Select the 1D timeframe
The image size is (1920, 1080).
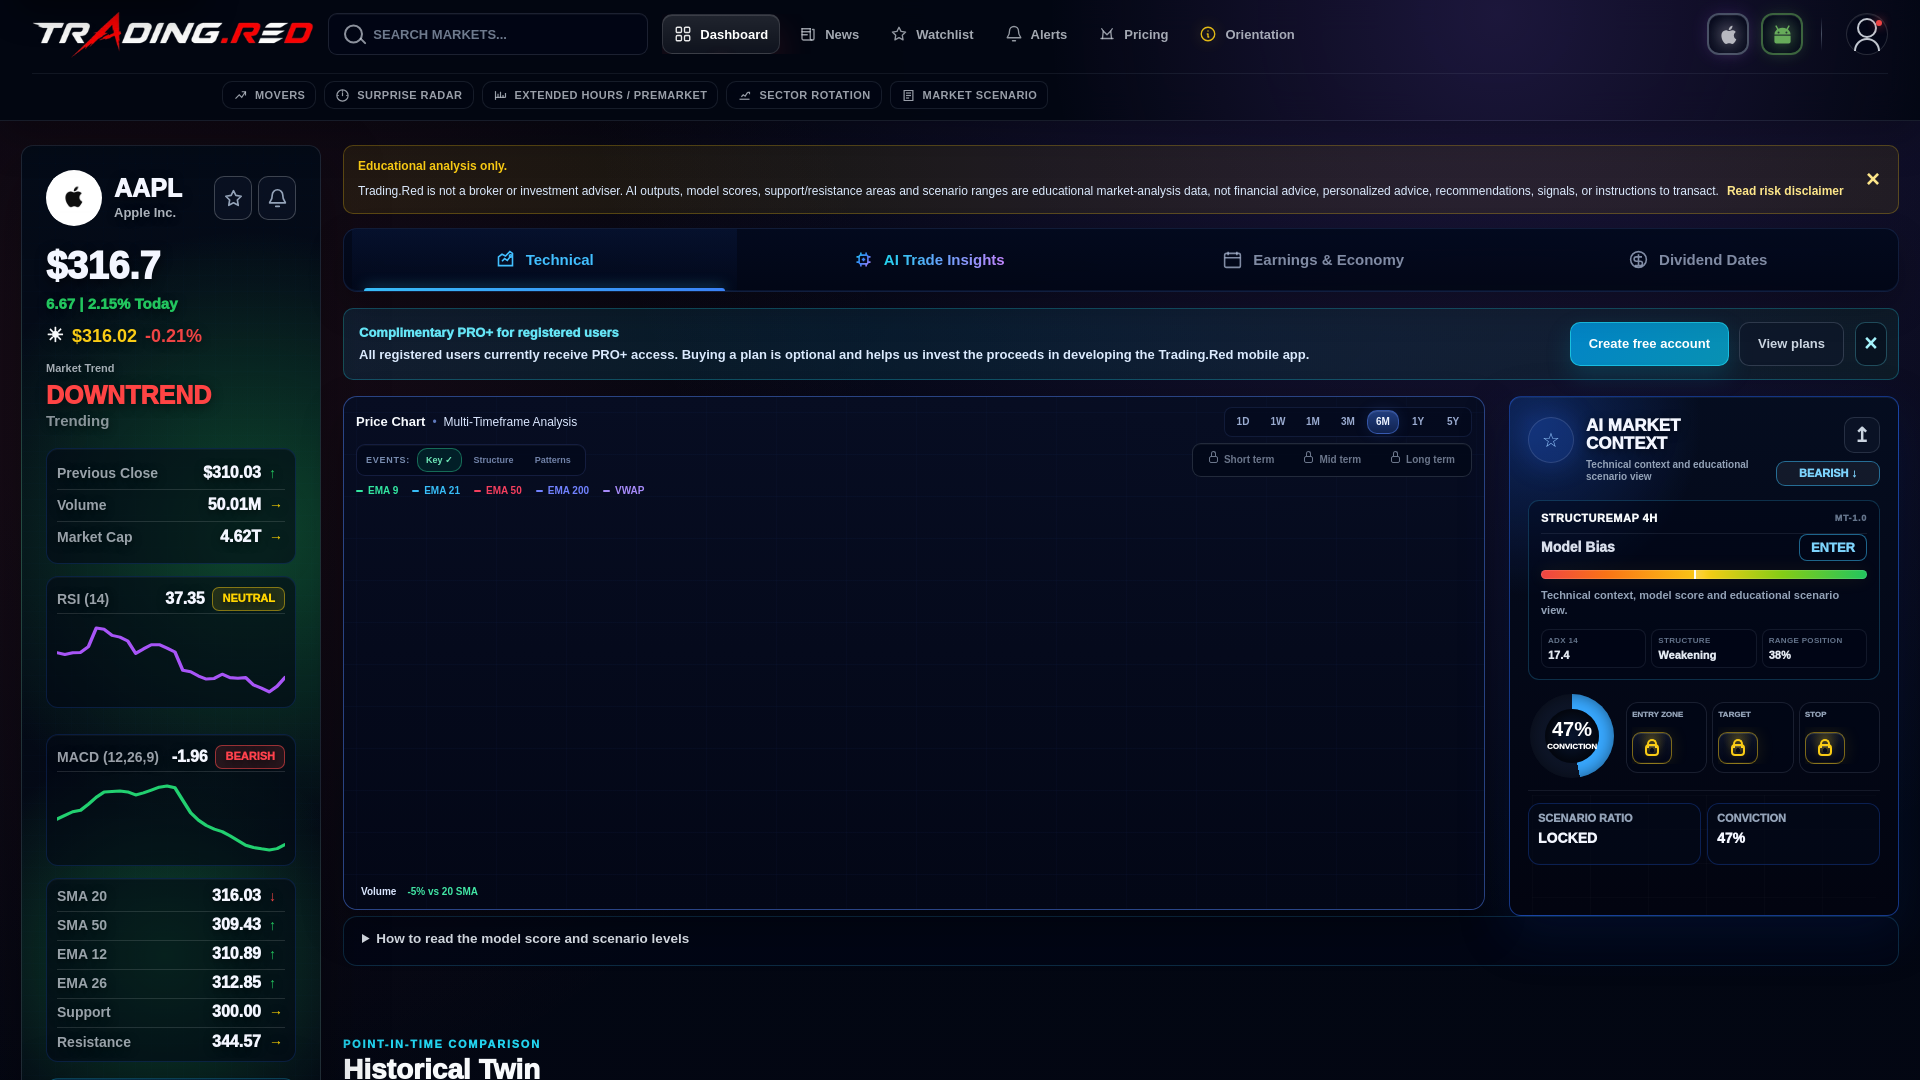1243,422
